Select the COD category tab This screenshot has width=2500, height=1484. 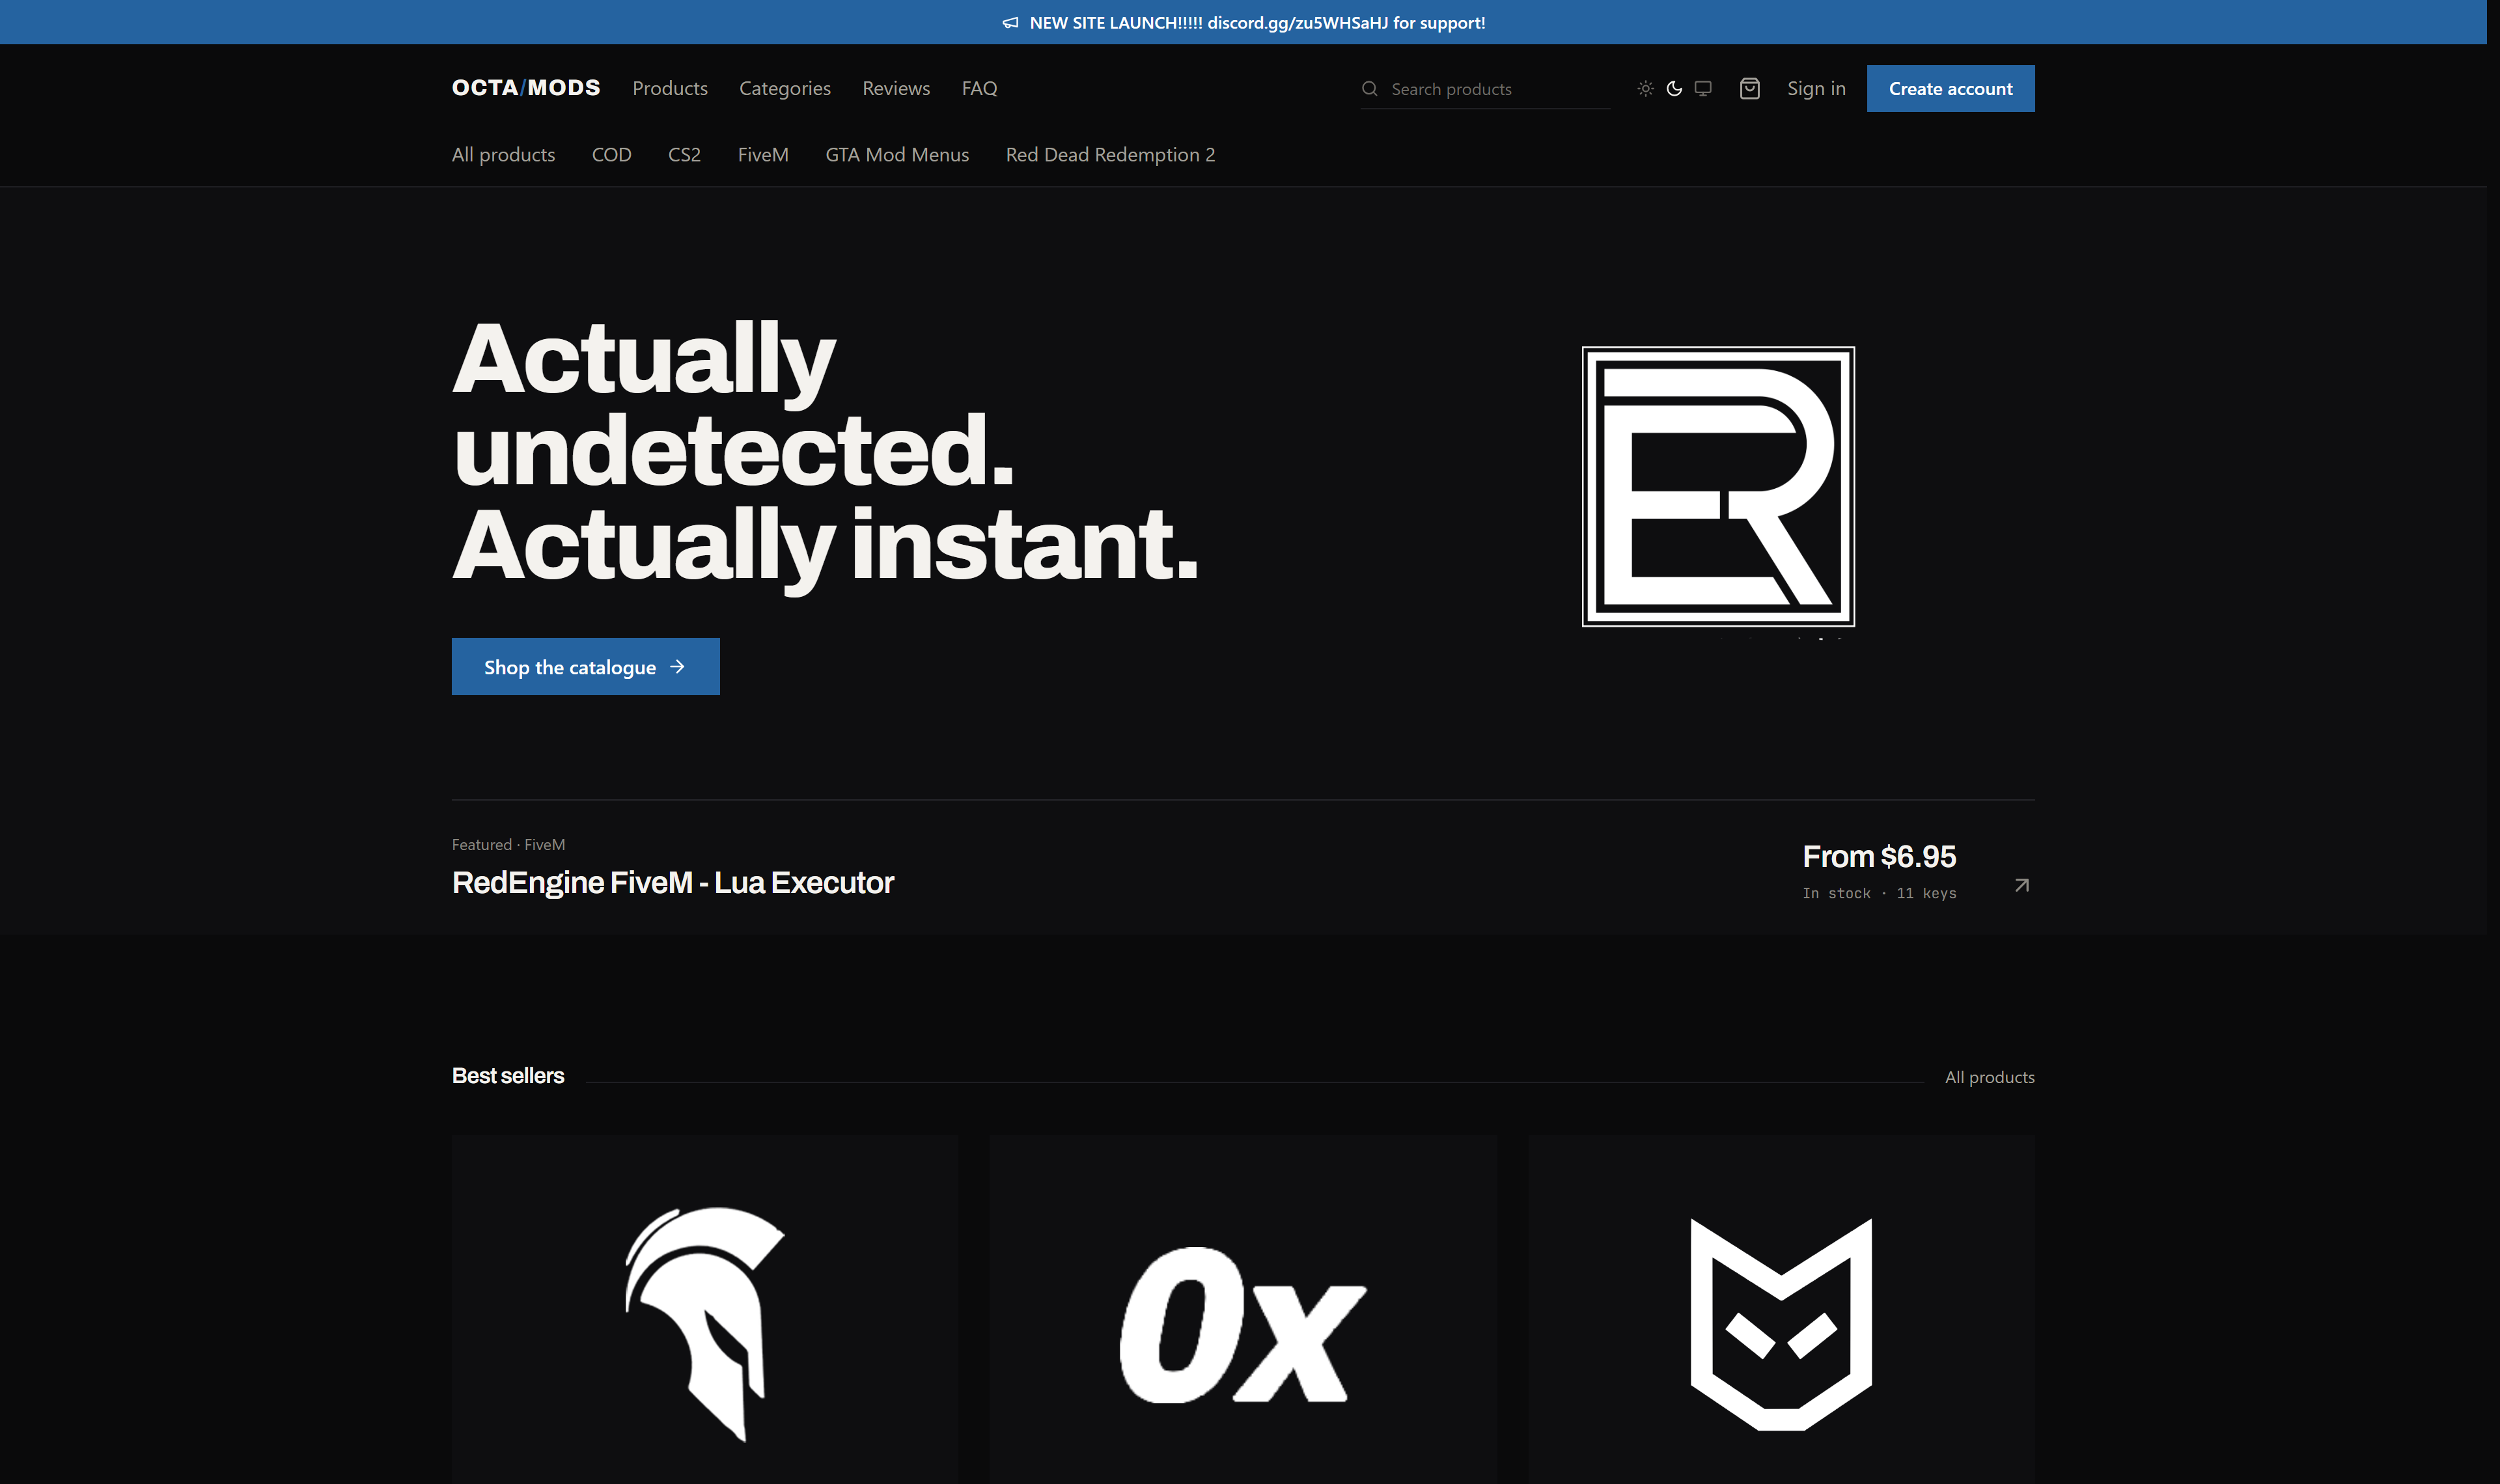[x=611, y=154]
